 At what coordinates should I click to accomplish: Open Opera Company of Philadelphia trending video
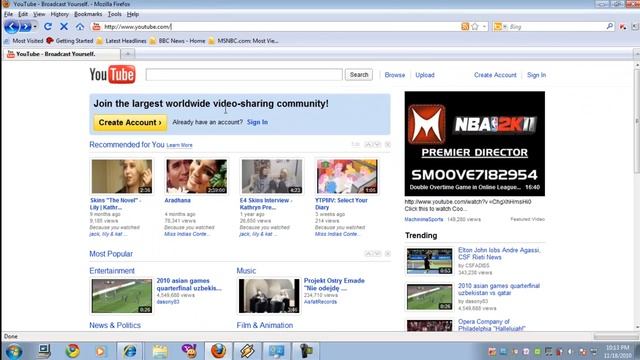click(492, 325)
